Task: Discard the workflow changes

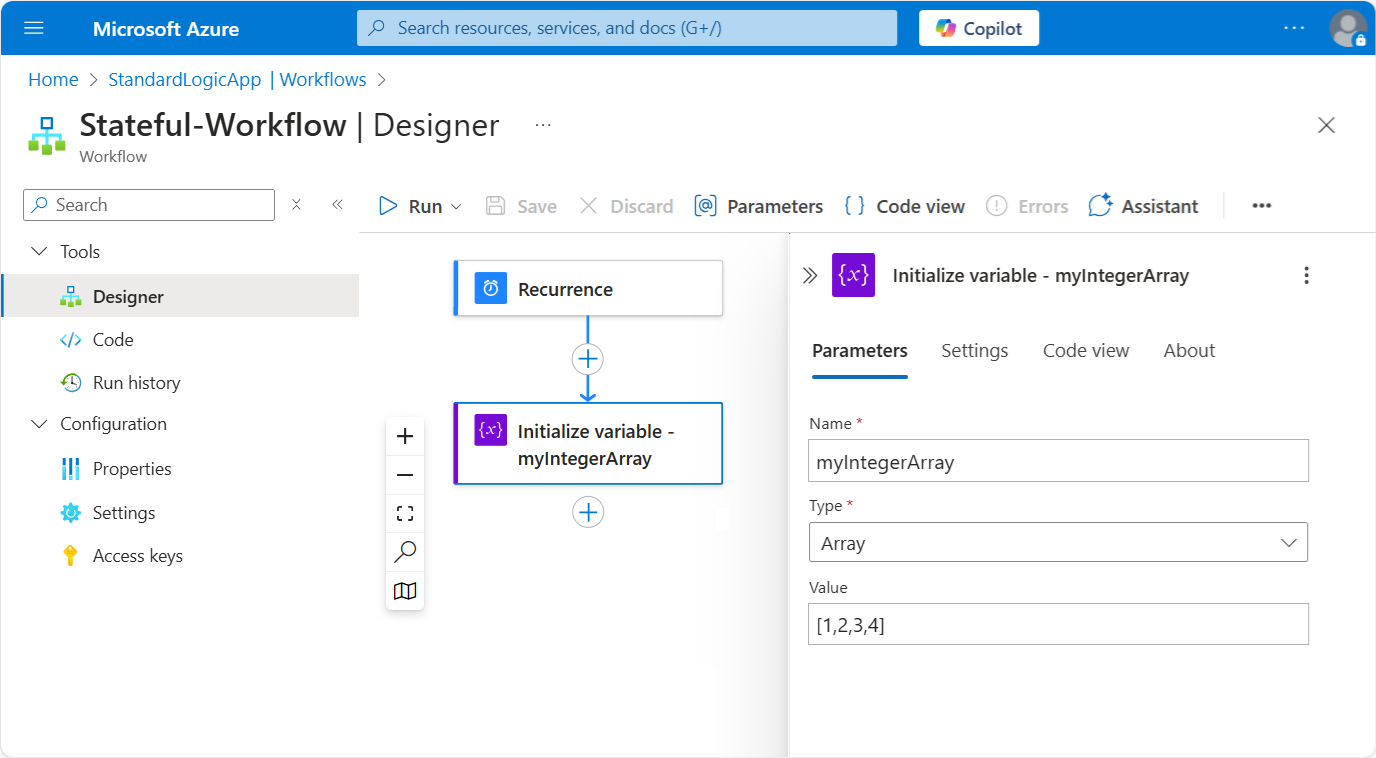Action: [626, 206]
